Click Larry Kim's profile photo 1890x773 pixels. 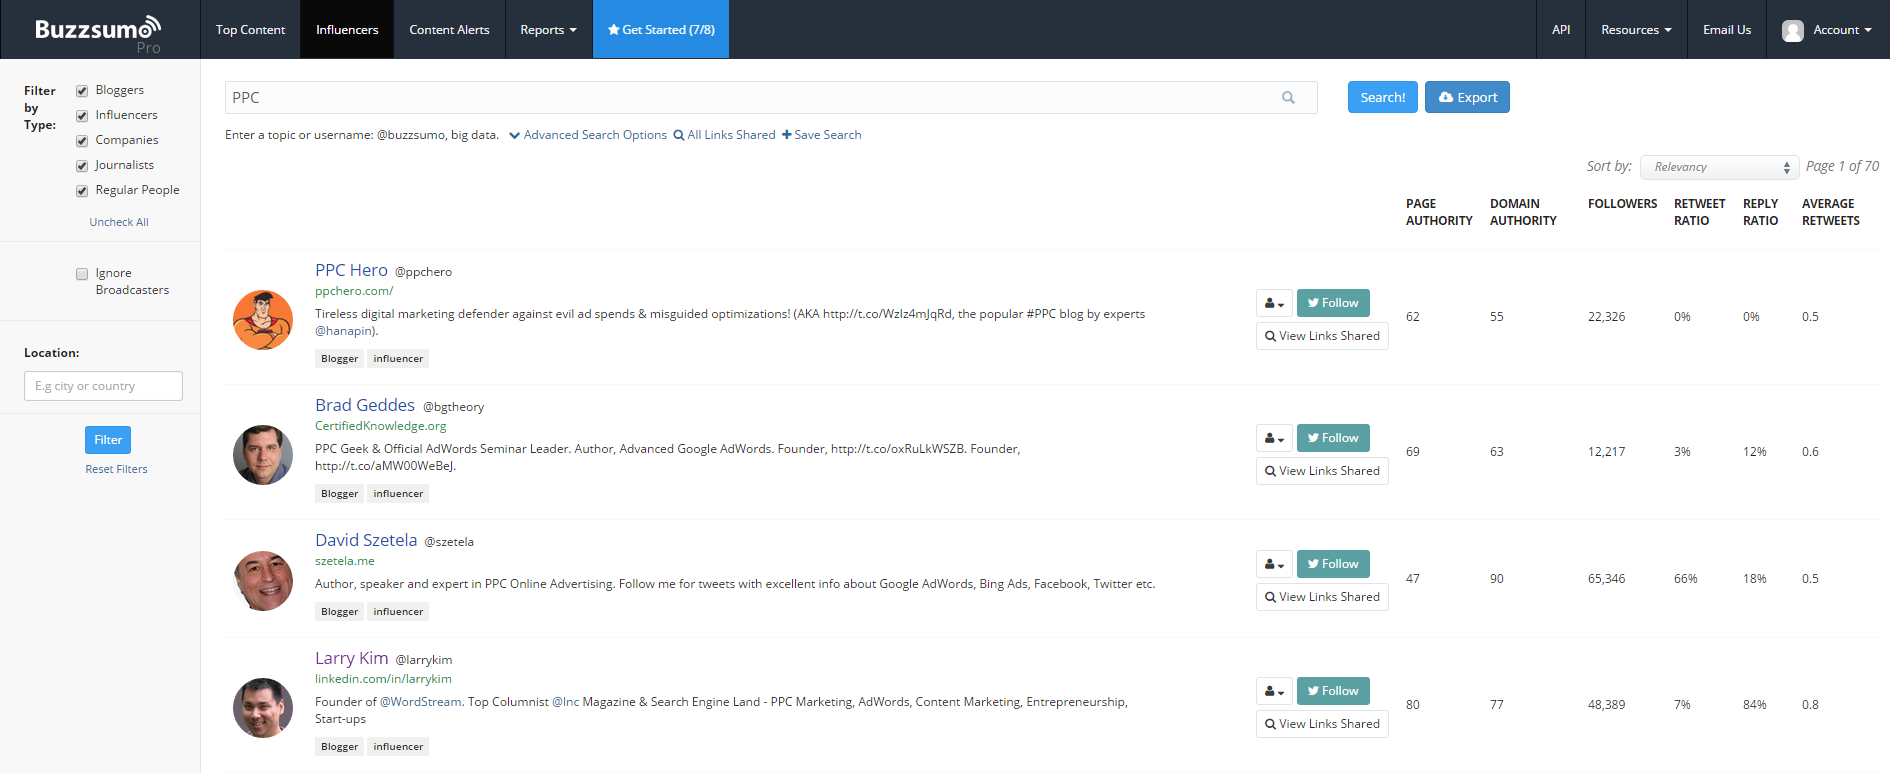pyautogui.click(x=263, y=708)
